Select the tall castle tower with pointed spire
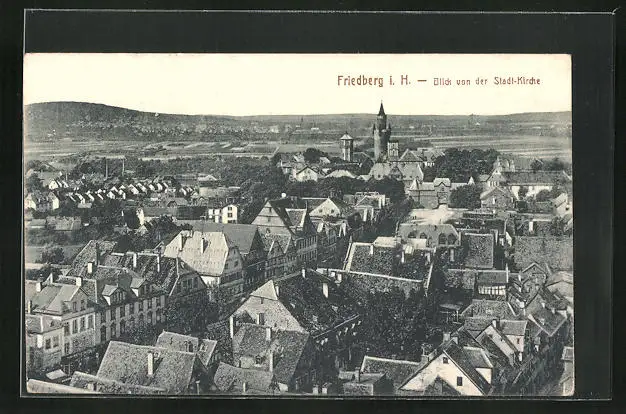 point(381,132)
